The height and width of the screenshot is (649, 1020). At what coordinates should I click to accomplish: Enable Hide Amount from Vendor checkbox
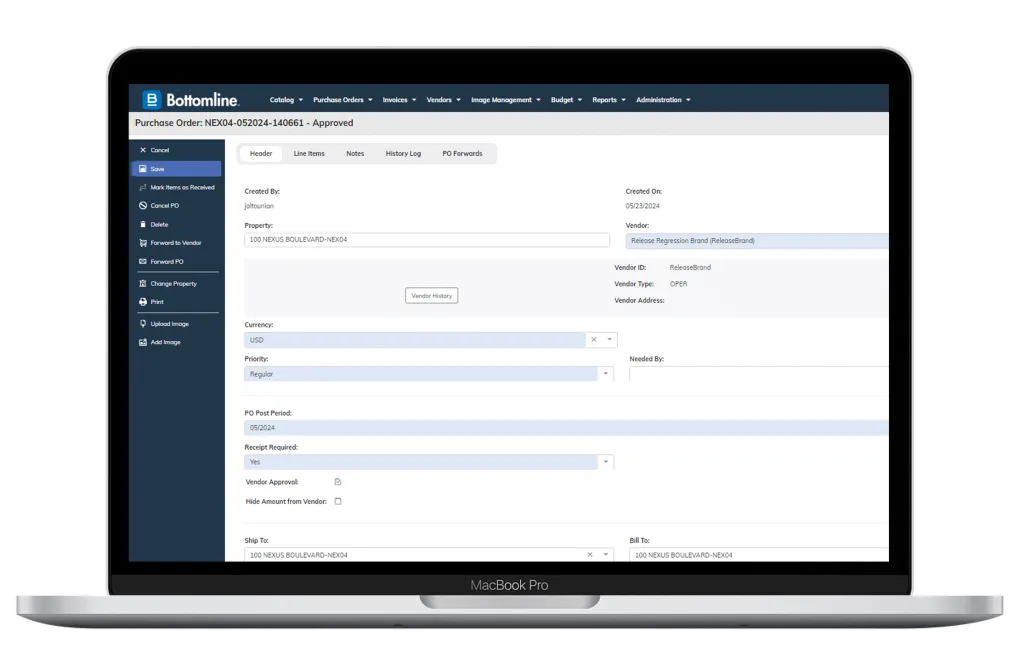click(x=338, y=501)
